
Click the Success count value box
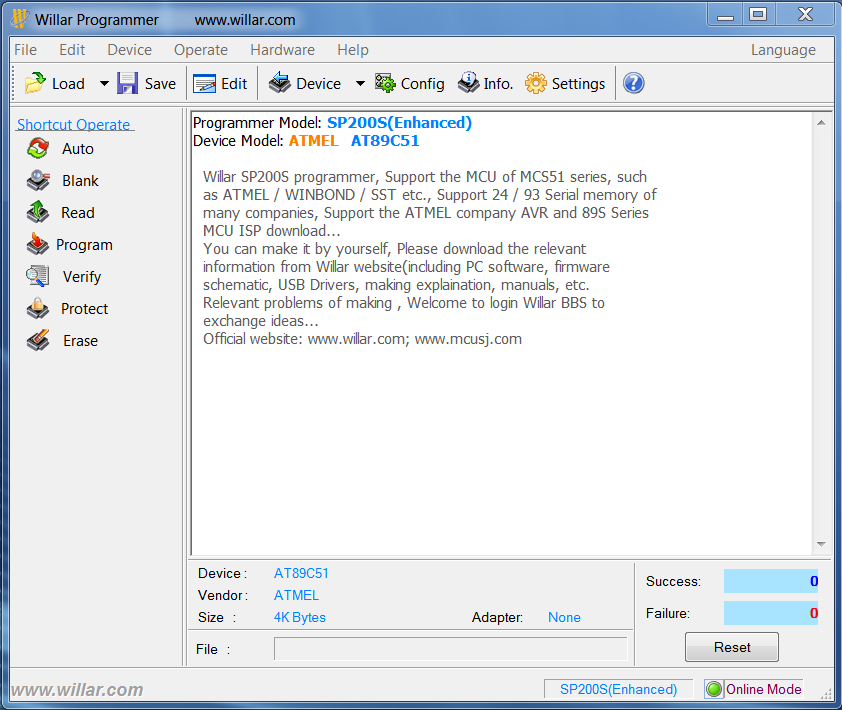pyautogui.click(x=771, y=581)
